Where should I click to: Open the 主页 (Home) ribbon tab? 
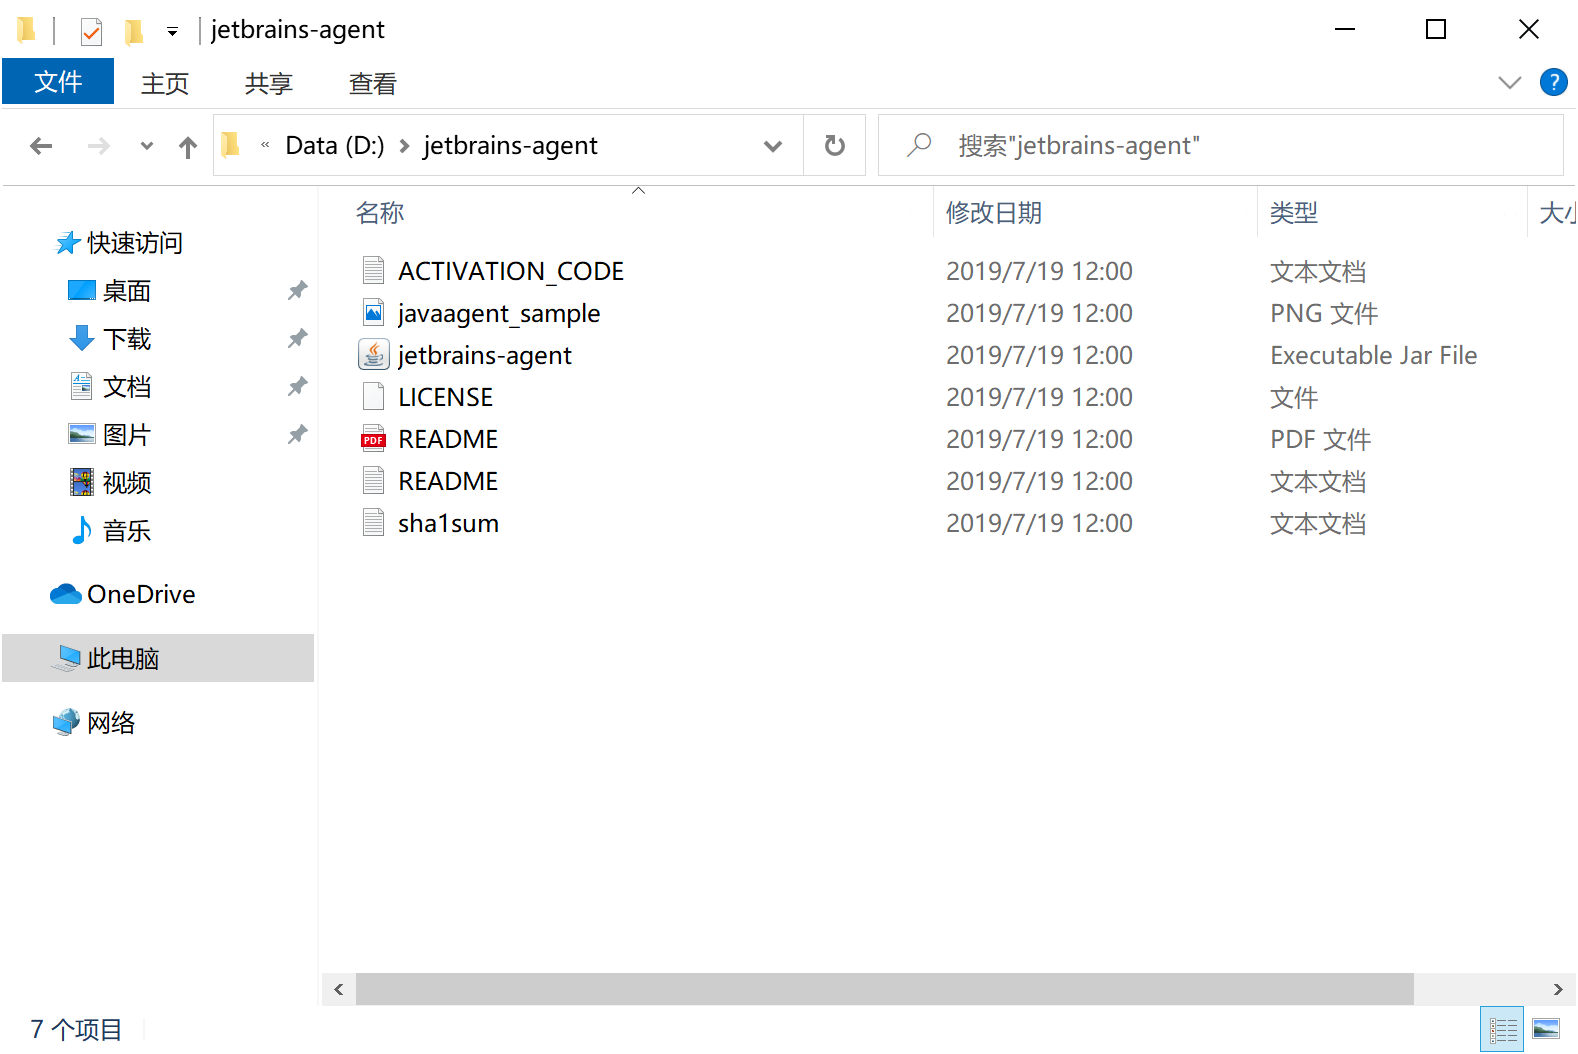(x=165, y=83)
